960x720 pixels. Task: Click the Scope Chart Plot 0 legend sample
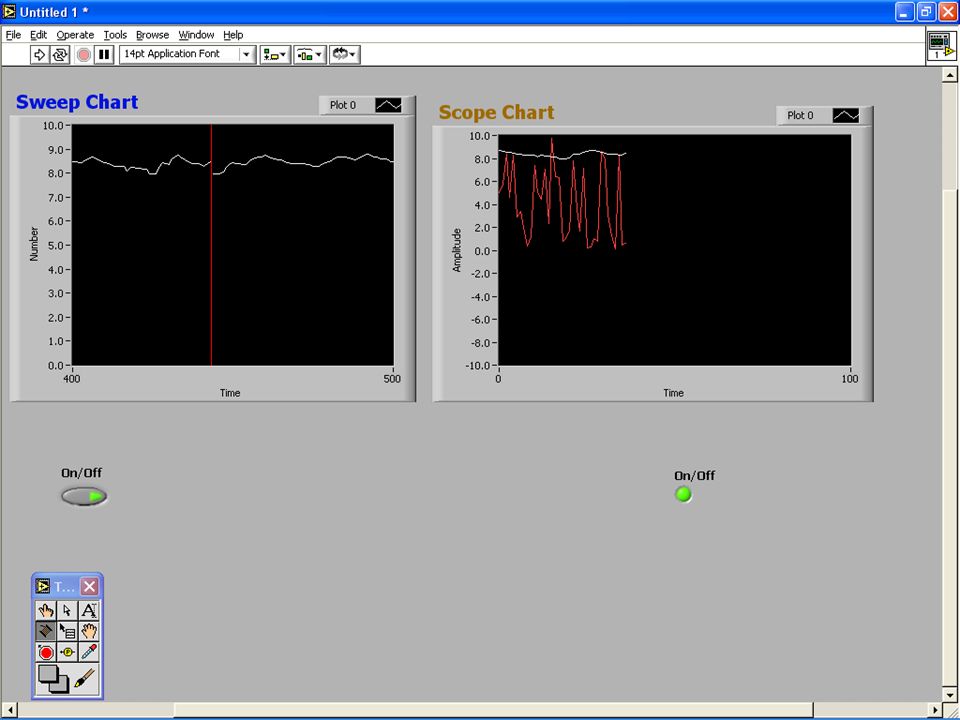(x=846, y=115)
